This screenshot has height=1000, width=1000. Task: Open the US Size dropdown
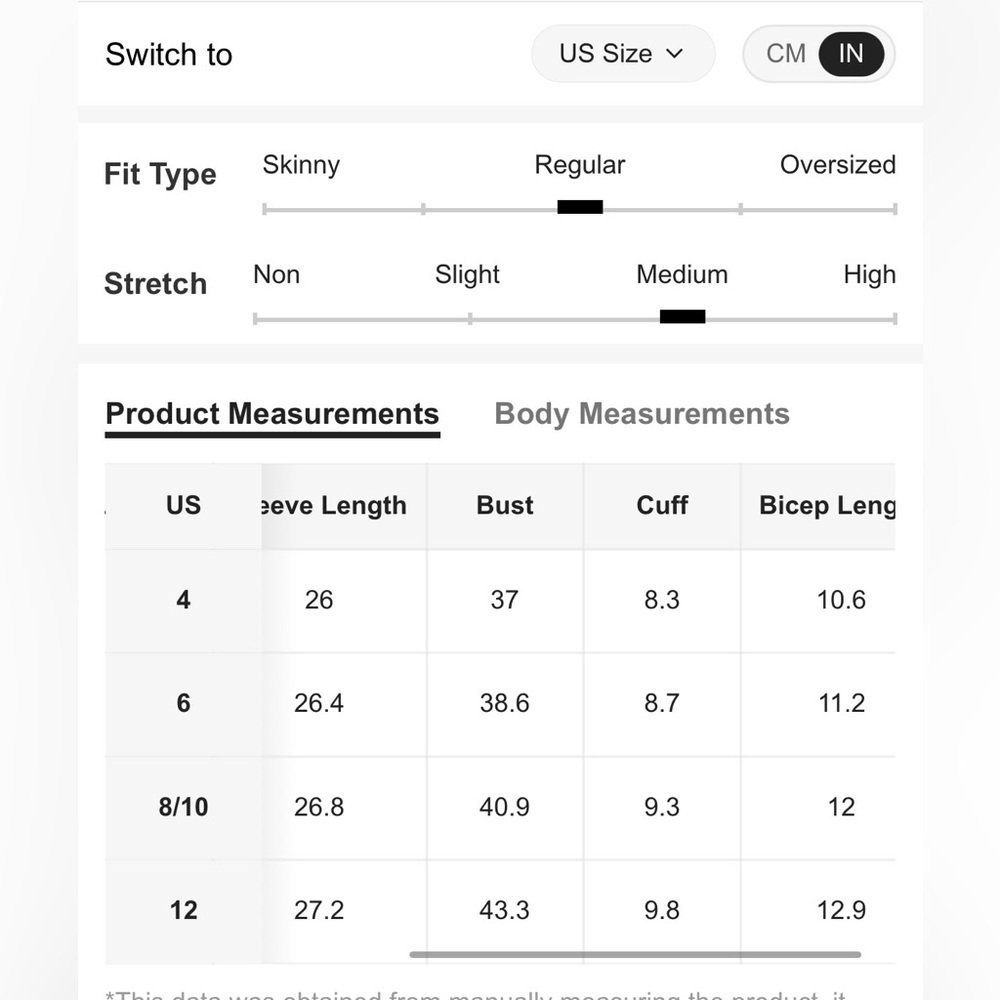coord(622,54)
